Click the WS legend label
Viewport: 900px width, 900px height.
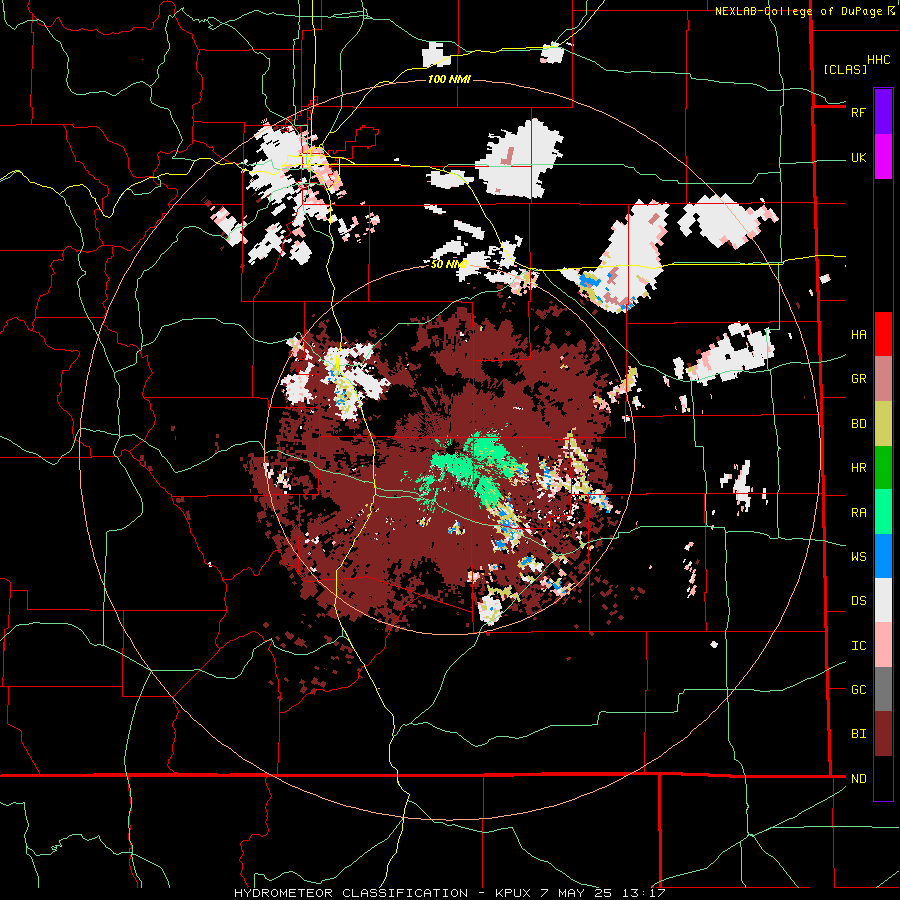click(858, 556)
